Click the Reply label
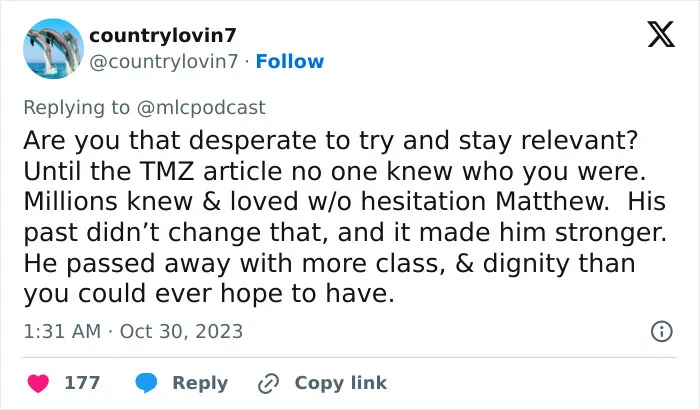The image size is (700, 410). point(200,383)
